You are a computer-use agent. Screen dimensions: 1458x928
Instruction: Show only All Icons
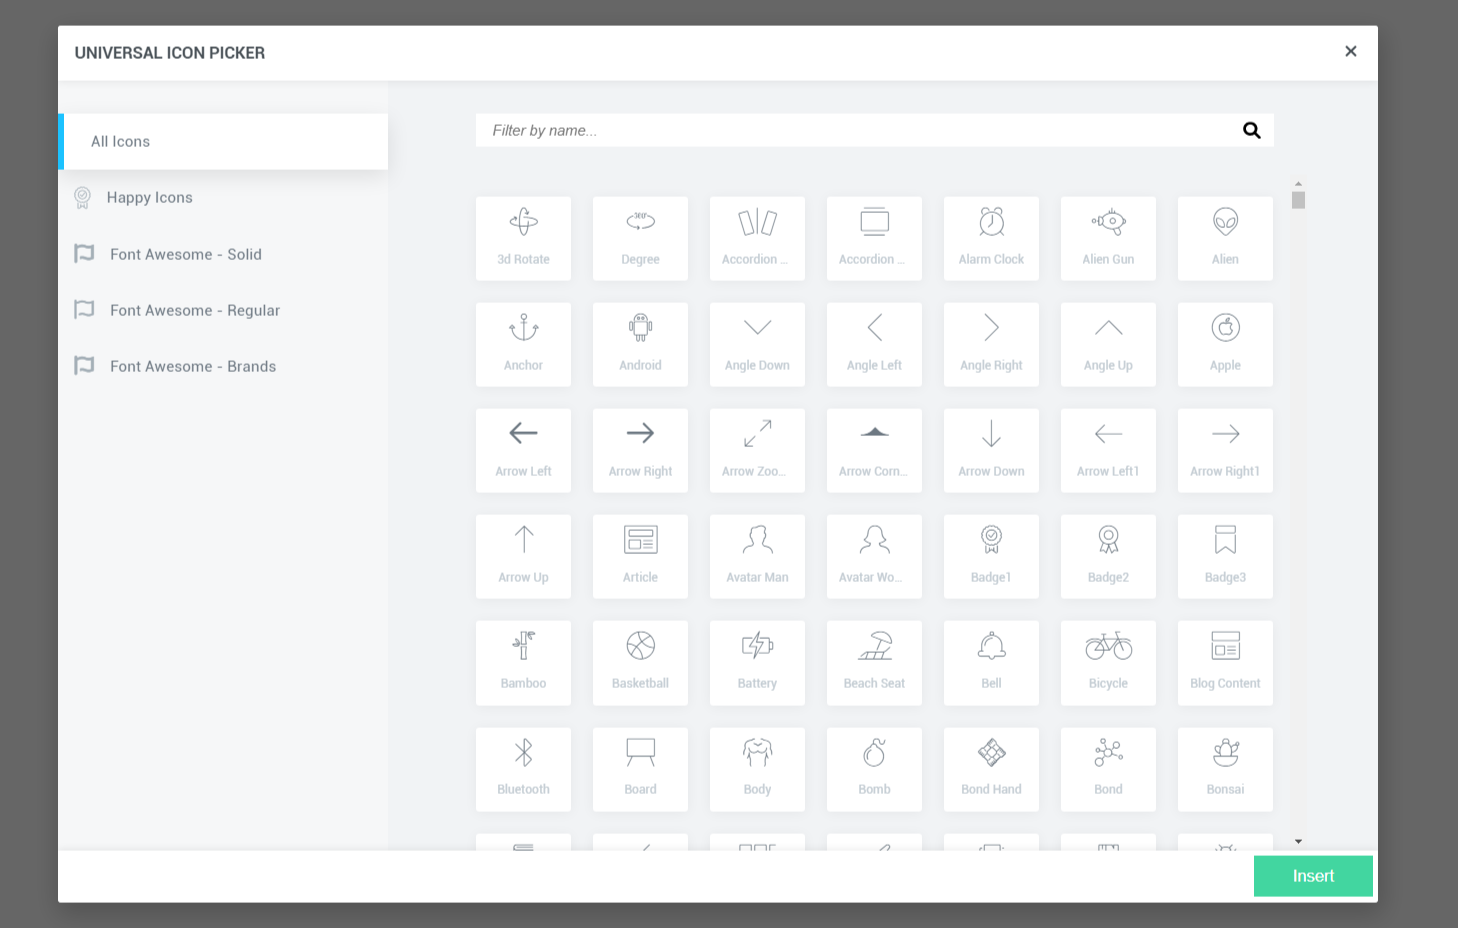point(120,141)
